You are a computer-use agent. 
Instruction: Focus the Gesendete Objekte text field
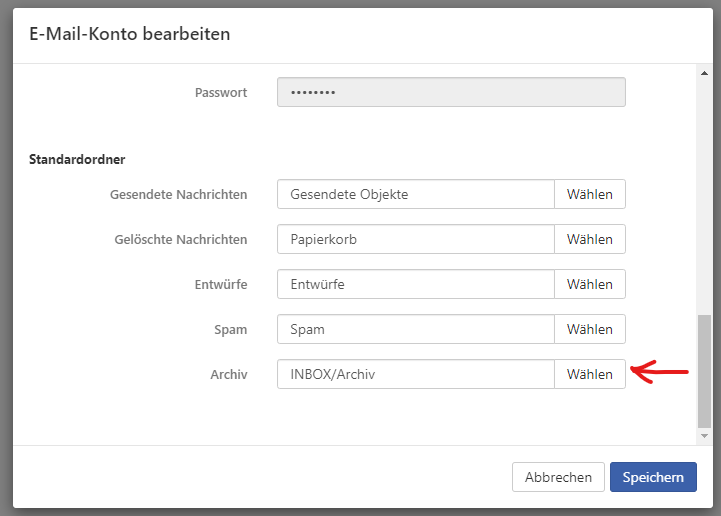415,194
